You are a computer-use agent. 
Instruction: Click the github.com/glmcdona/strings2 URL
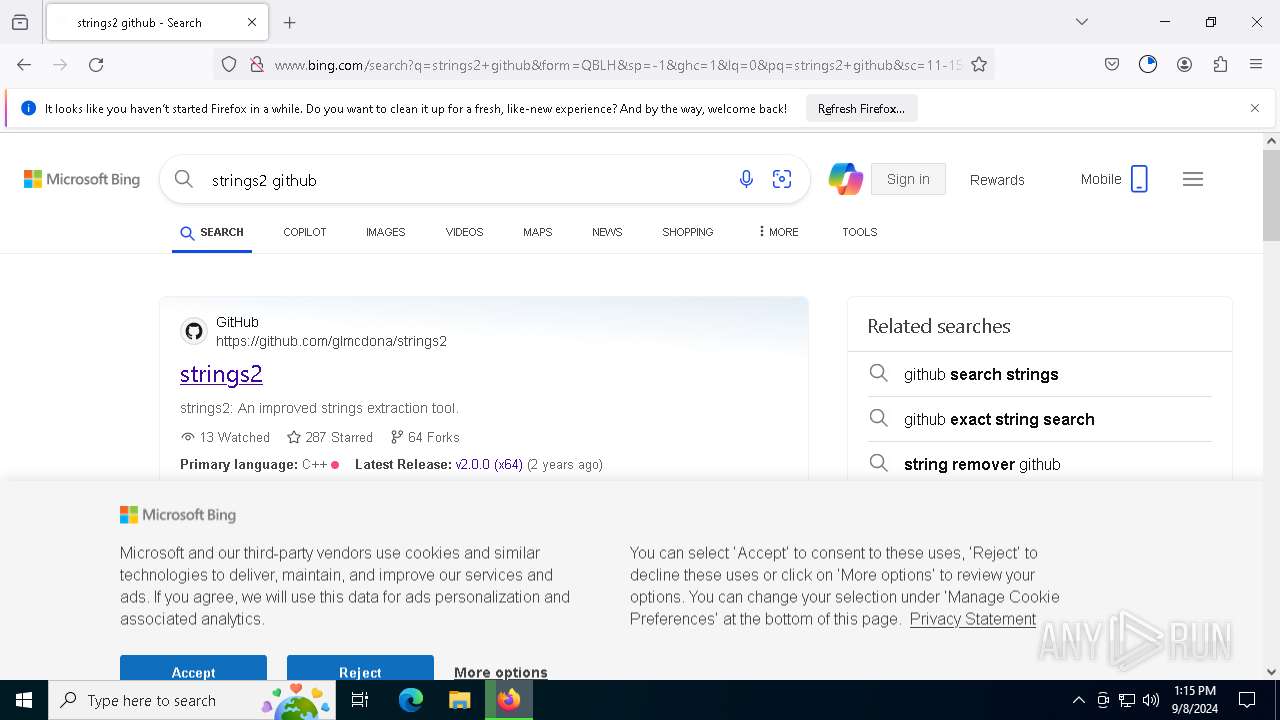(x=331, y=341)
